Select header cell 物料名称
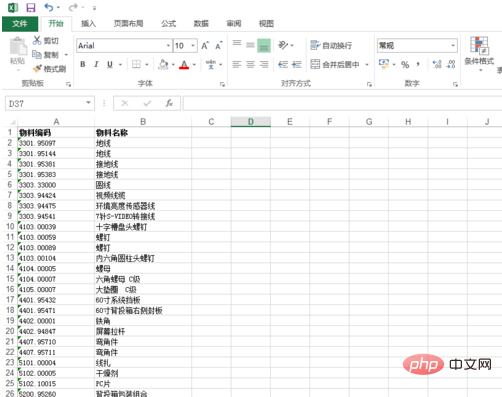Screen dimensions: 502x397 tap(143, 133)
